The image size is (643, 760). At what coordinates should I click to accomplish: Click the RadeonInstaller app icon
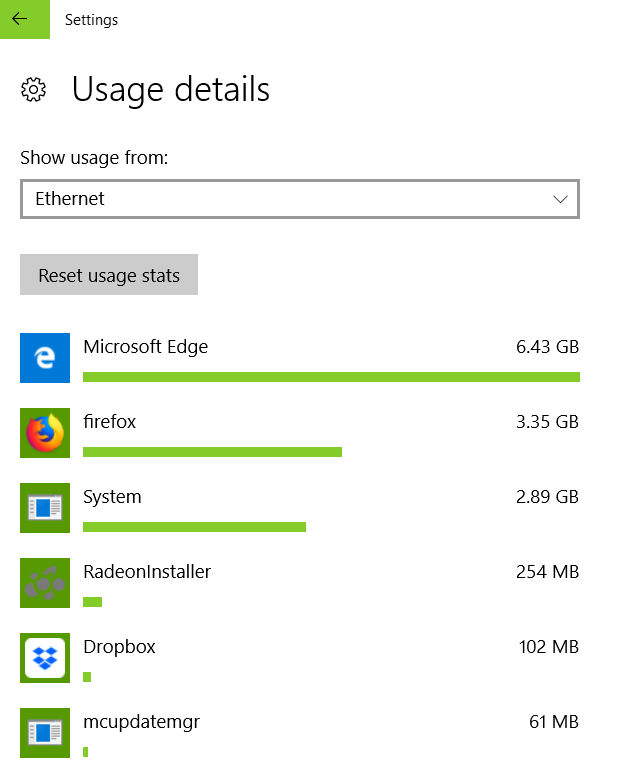tap(45, 583)
